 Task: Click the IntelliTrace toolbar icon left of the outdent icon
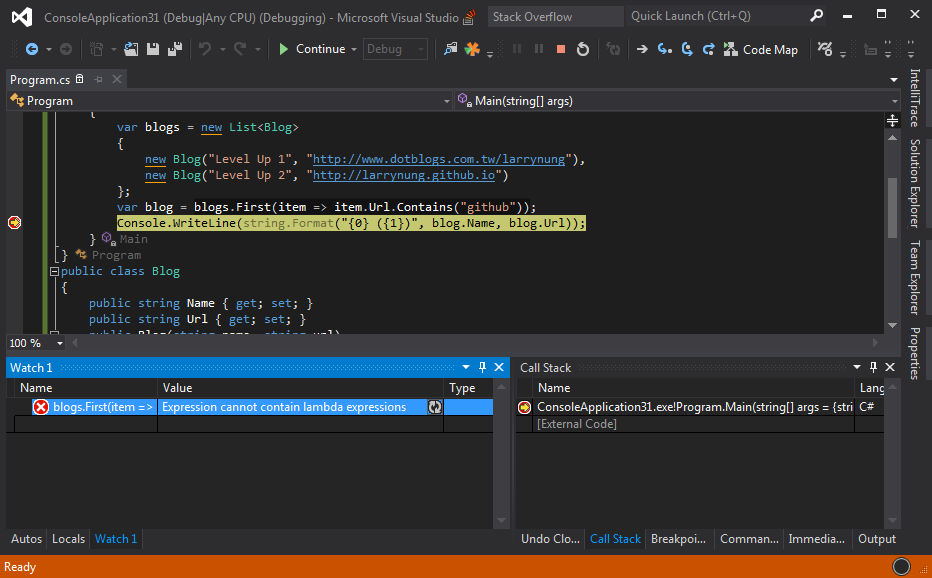825,49
